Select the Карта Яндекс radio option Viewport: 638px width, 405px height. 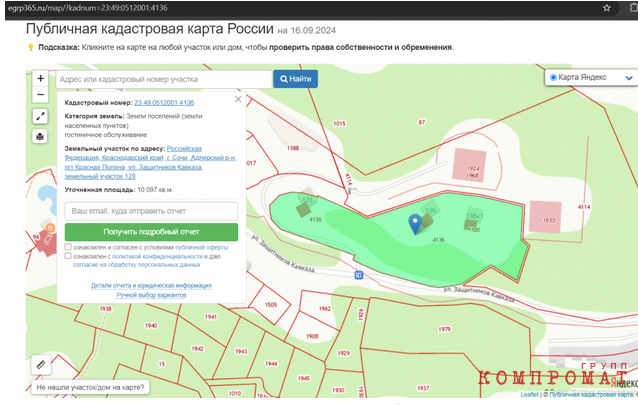point(553,77)
